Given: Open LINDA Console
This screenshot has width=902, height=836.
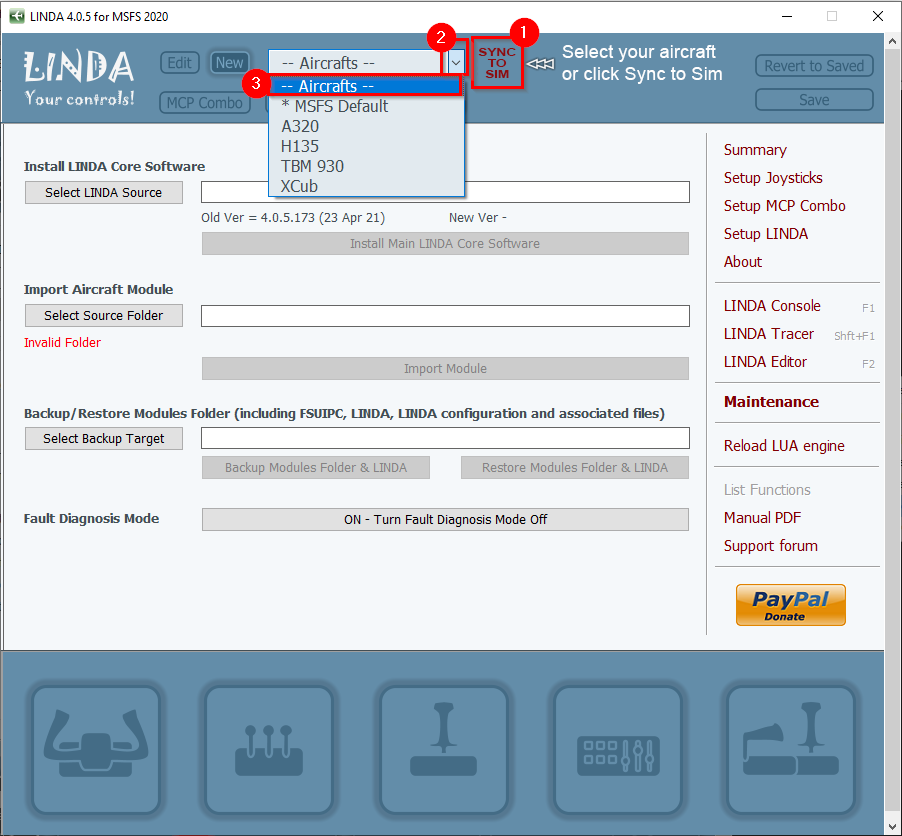Looking at the screenshot, I should [x=772, y=306].
